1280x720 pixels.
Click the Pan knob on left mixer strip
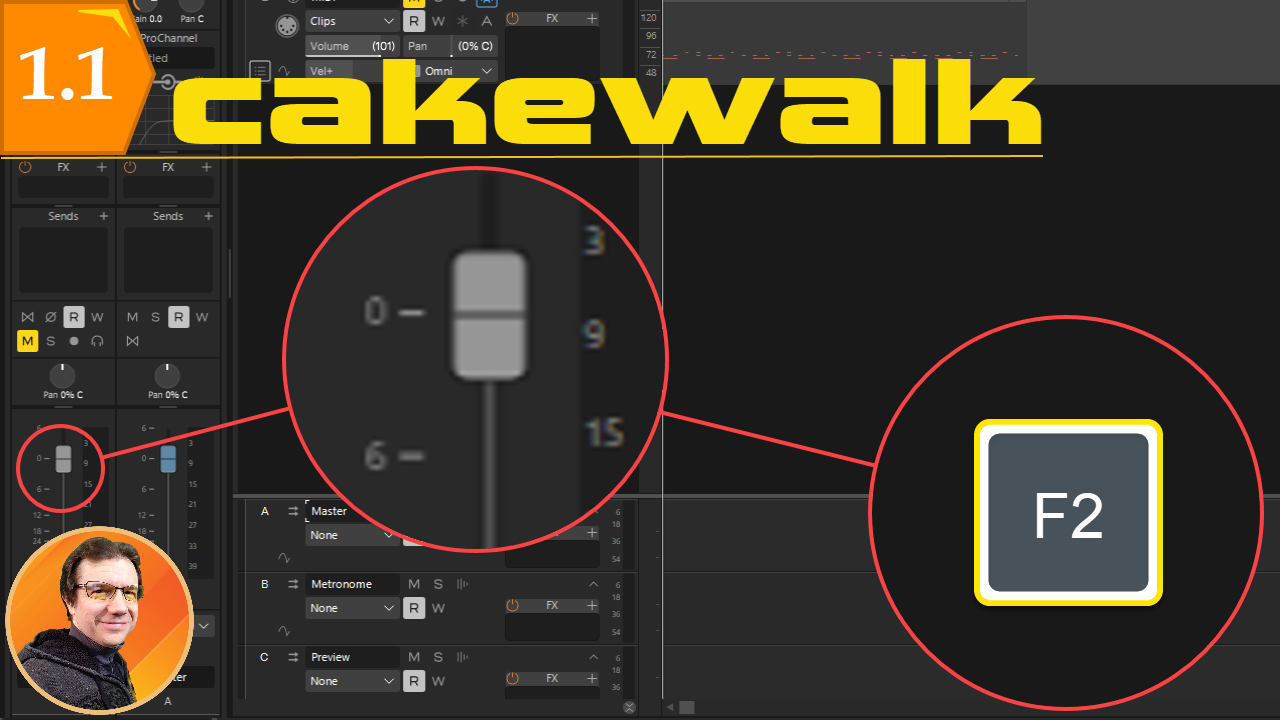[62, 376]
